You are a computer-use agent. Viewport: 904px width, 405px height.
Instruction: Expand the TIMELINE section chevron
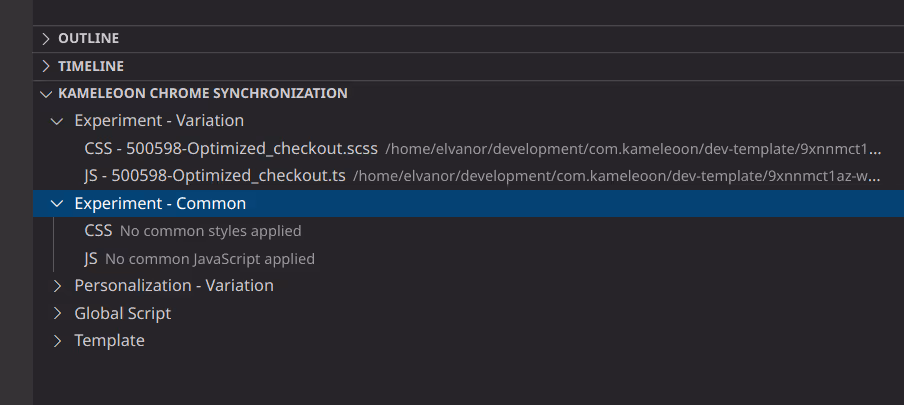coord(46,66)
